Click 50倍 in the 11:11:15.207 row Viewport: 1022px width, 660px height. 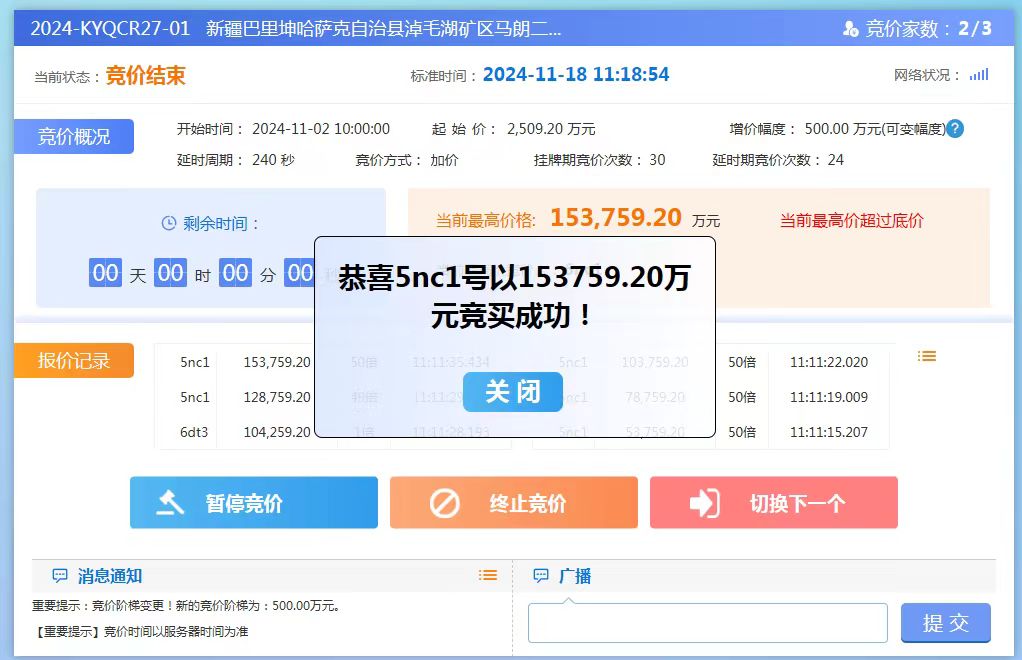click(742, 432)
